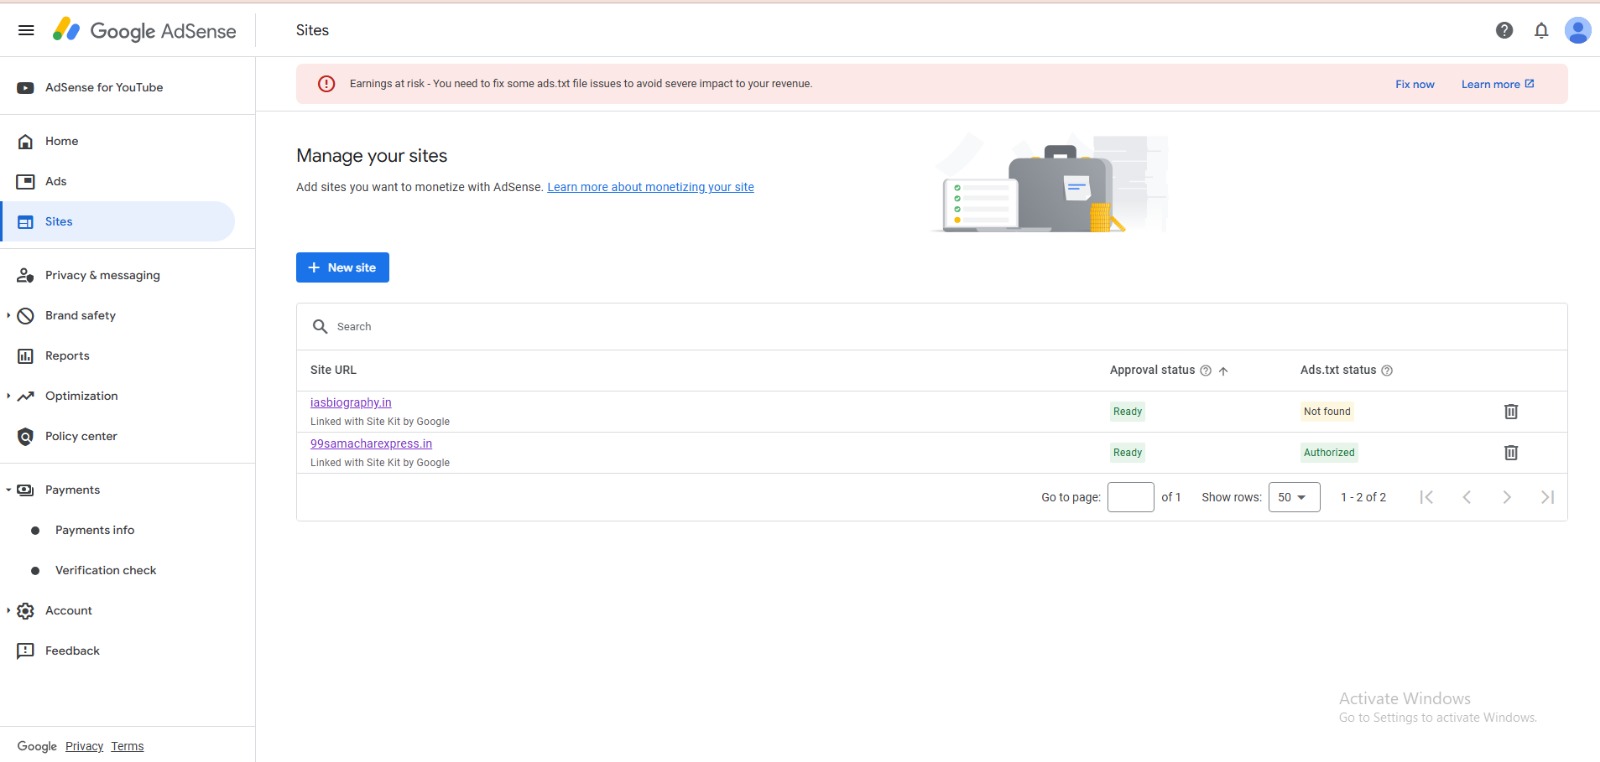Open the 99samacharexpress.in site link
The width and height of the screenshot is (1600, 762).
point(371,443)
